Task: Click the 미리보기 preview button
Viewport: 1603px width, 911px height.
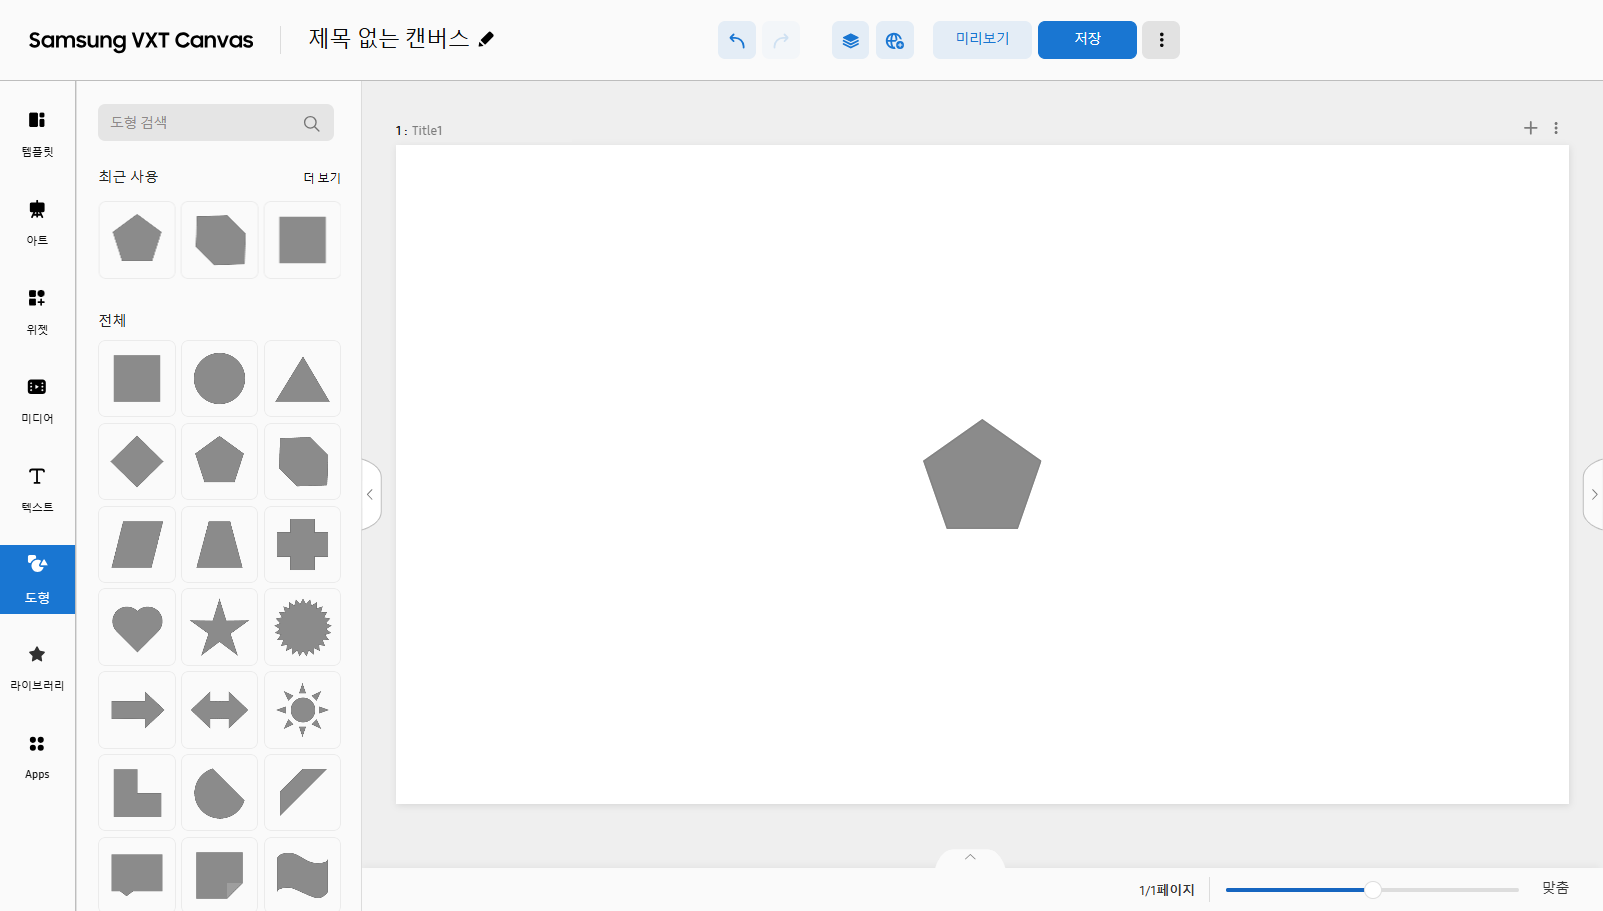Action: coord(982,40)
